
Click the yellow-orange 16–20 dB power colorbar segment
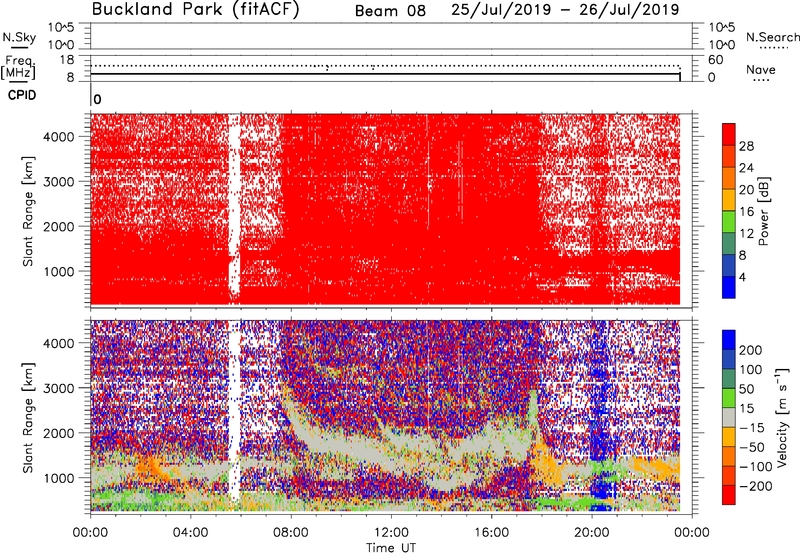click(x=729, y=200)
